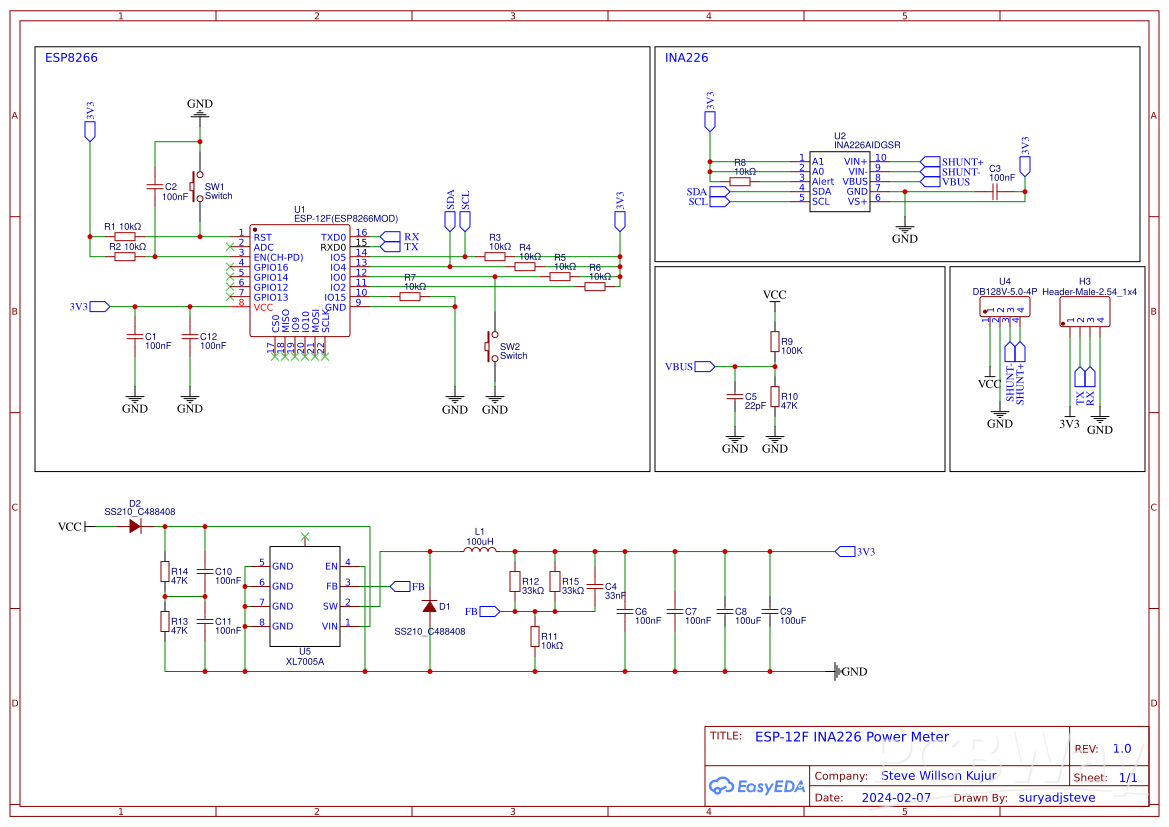Select the U4 DB128V terminal block

click(1004, 310)
